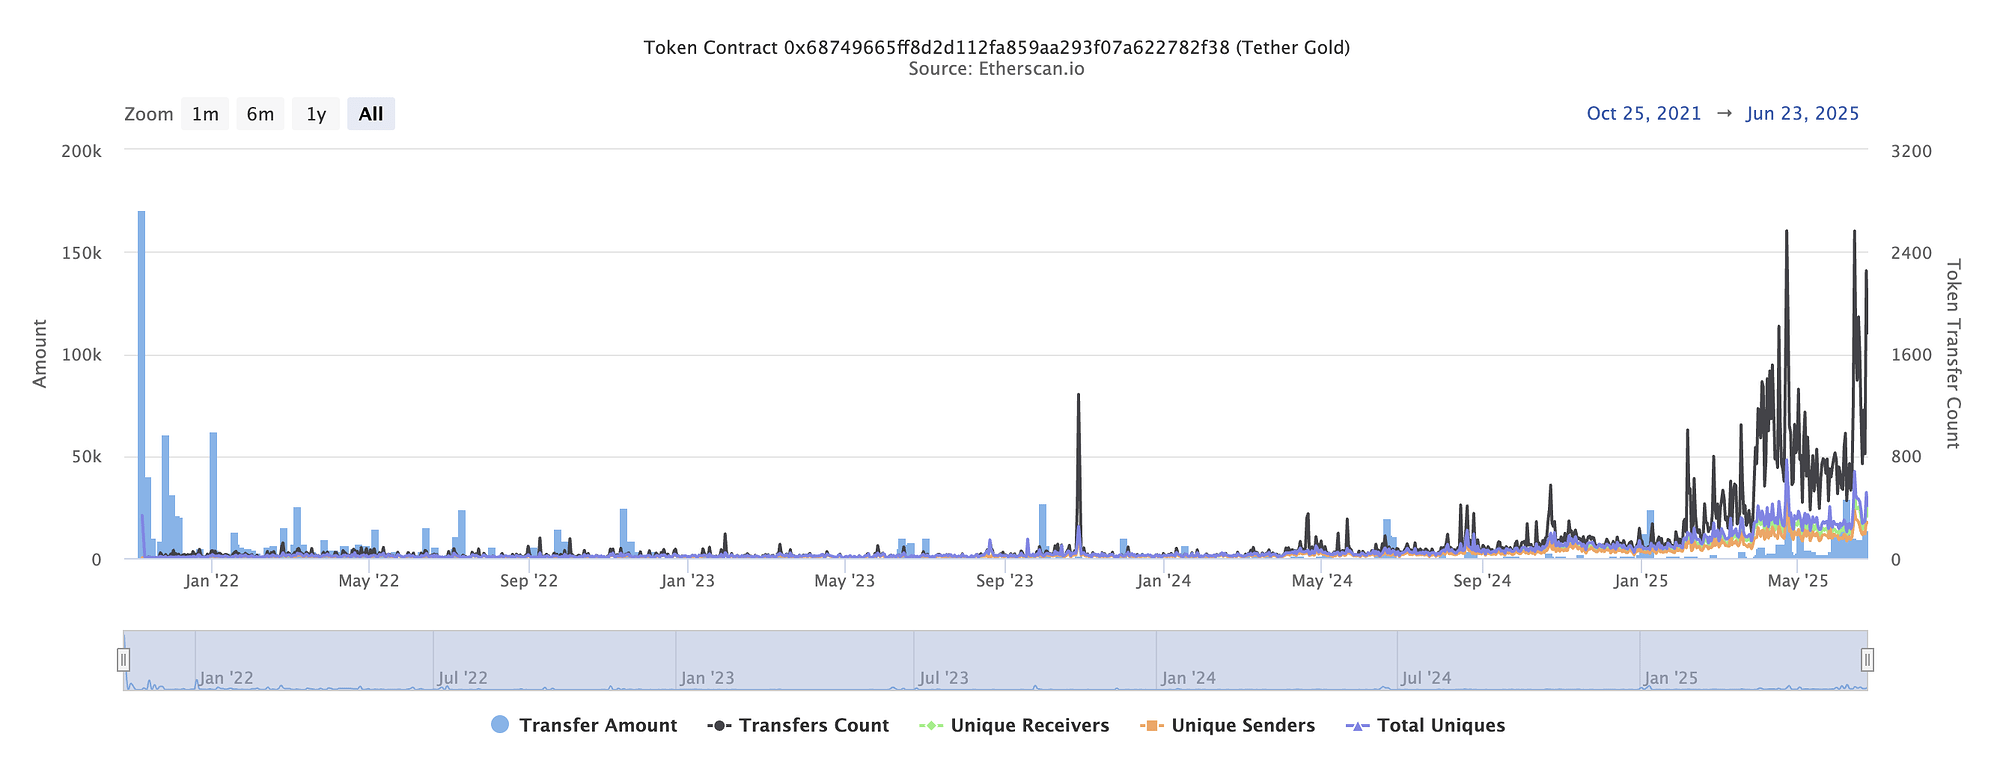Click the right navigator range handle
This screenshot has height=784, width=2000.
click(1867, 660)
